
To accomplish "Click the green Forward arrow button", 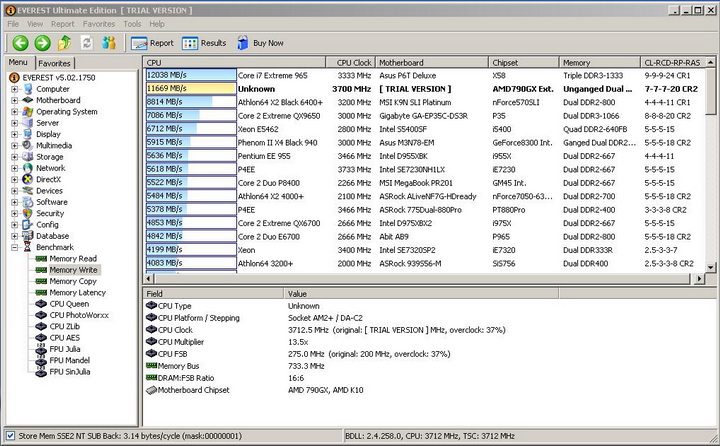I will click(42, 43).
